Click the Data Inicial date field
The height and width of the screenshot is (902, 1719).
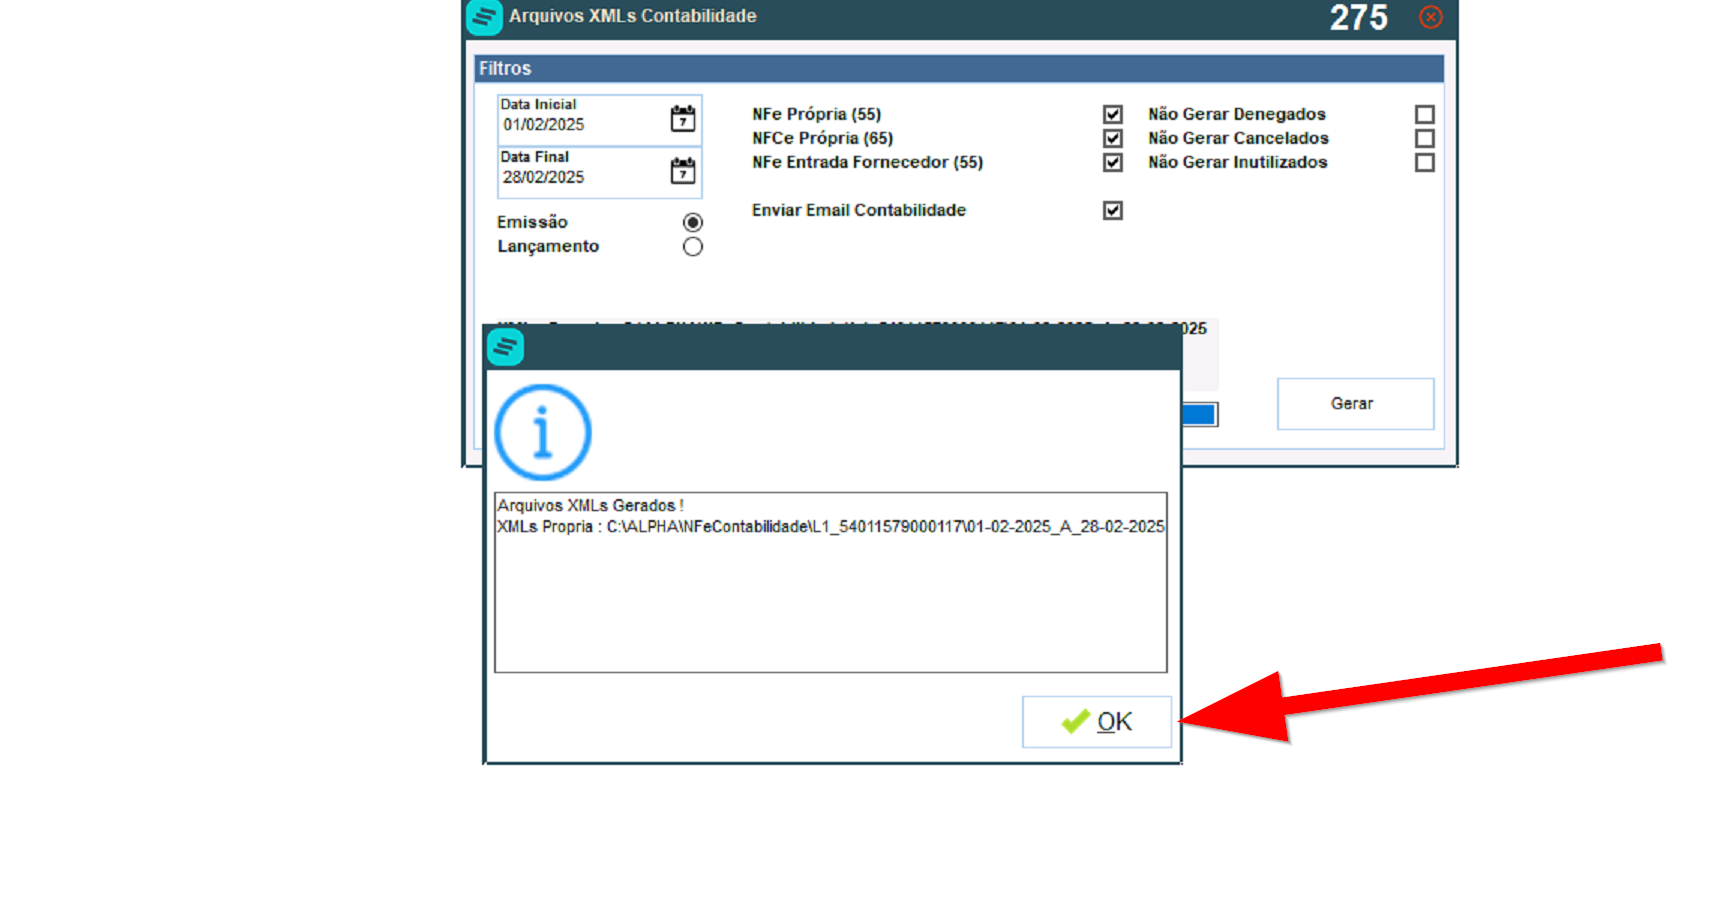pyautogui.click(x=580, y=125)
